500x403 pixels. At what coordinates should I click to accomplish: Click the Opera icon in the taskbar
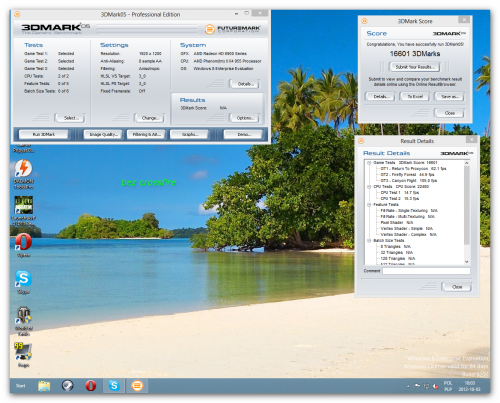click(91, 386)
